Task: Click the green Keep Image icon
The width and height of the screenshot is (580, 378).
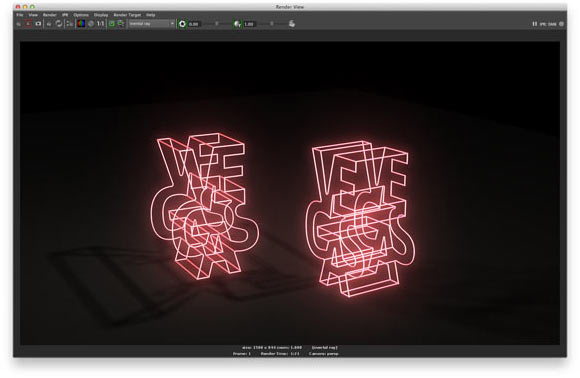Action: coord(111,24)
